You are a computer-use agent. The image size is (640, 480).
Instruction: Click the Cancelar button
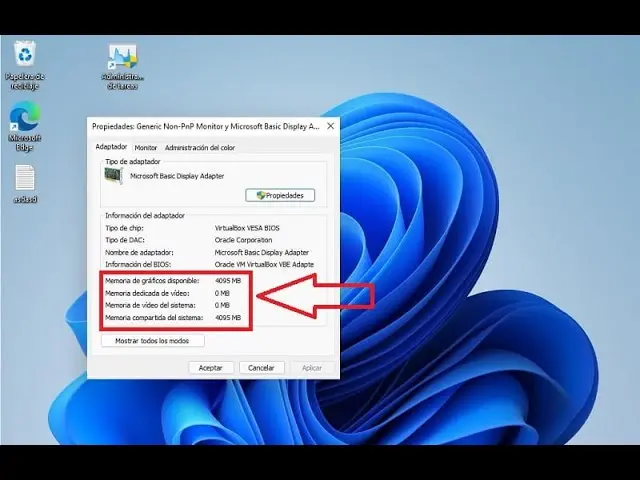[261, 368]
